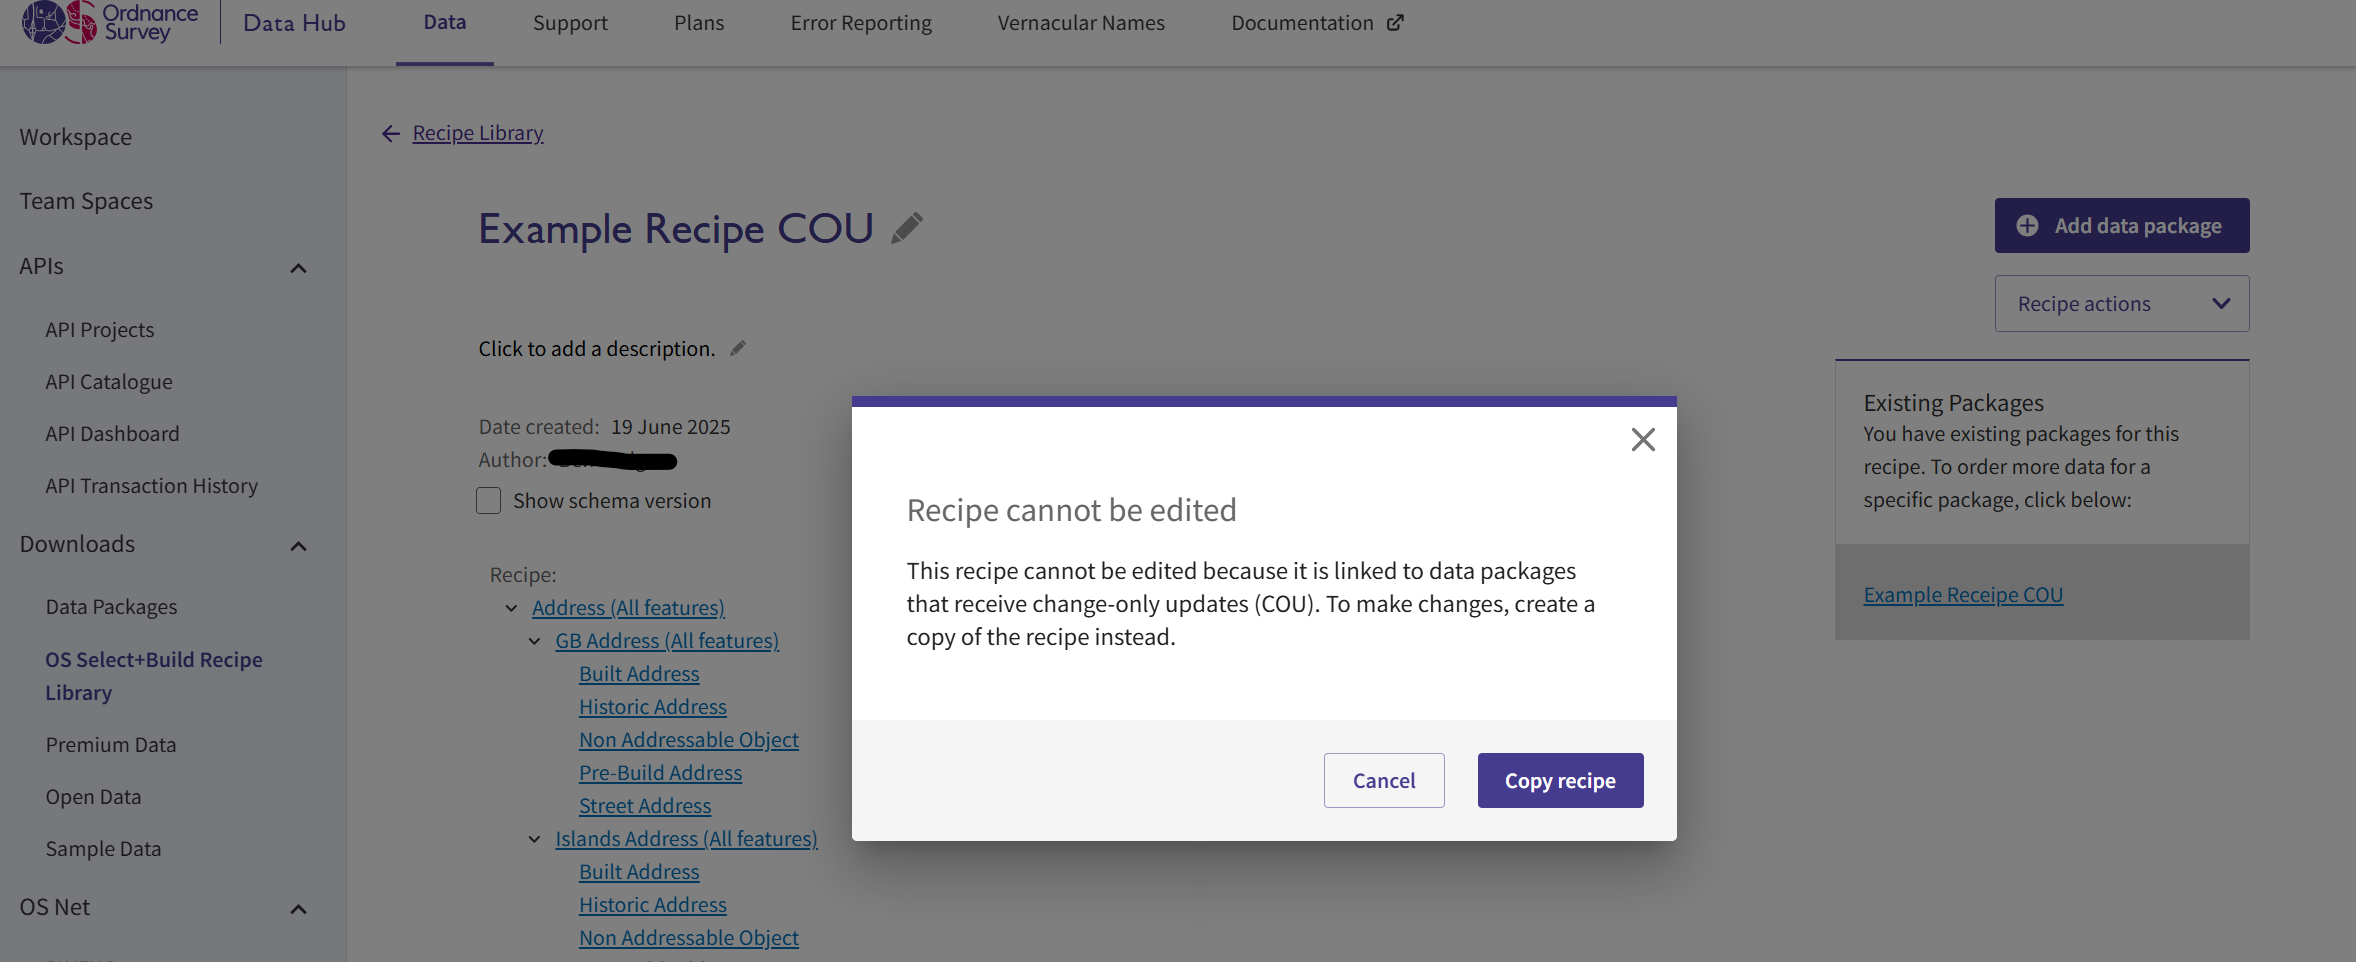Screen dimensions: 2356x962
Task: Collapse the APIs section in the sidebar
Action: [x=297, y=267]
